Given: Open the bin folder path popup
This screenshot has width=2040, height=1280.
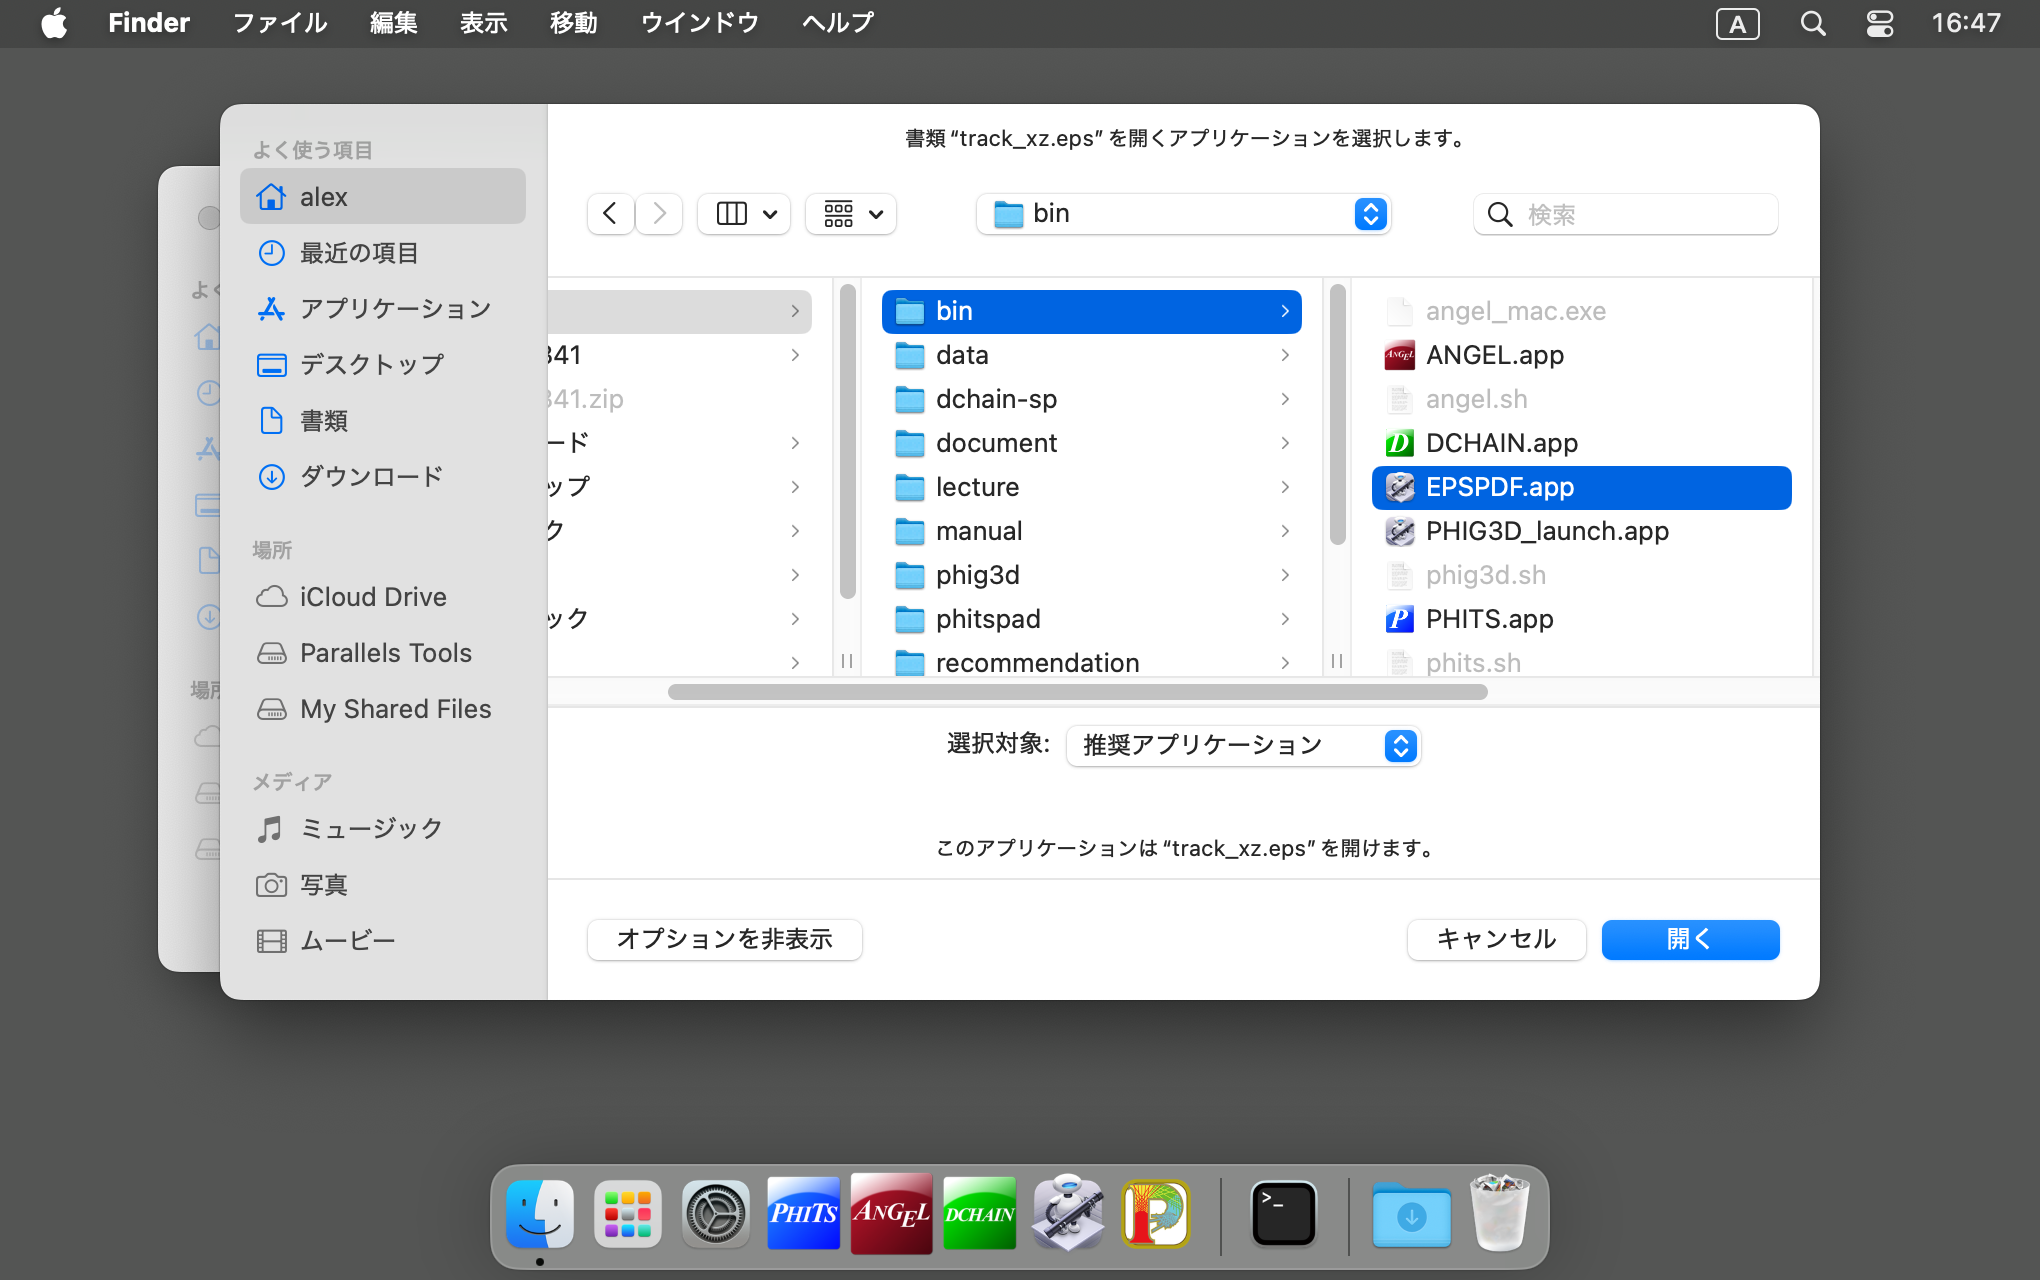Looking at the screenshot, I should tap(1184, 214).
